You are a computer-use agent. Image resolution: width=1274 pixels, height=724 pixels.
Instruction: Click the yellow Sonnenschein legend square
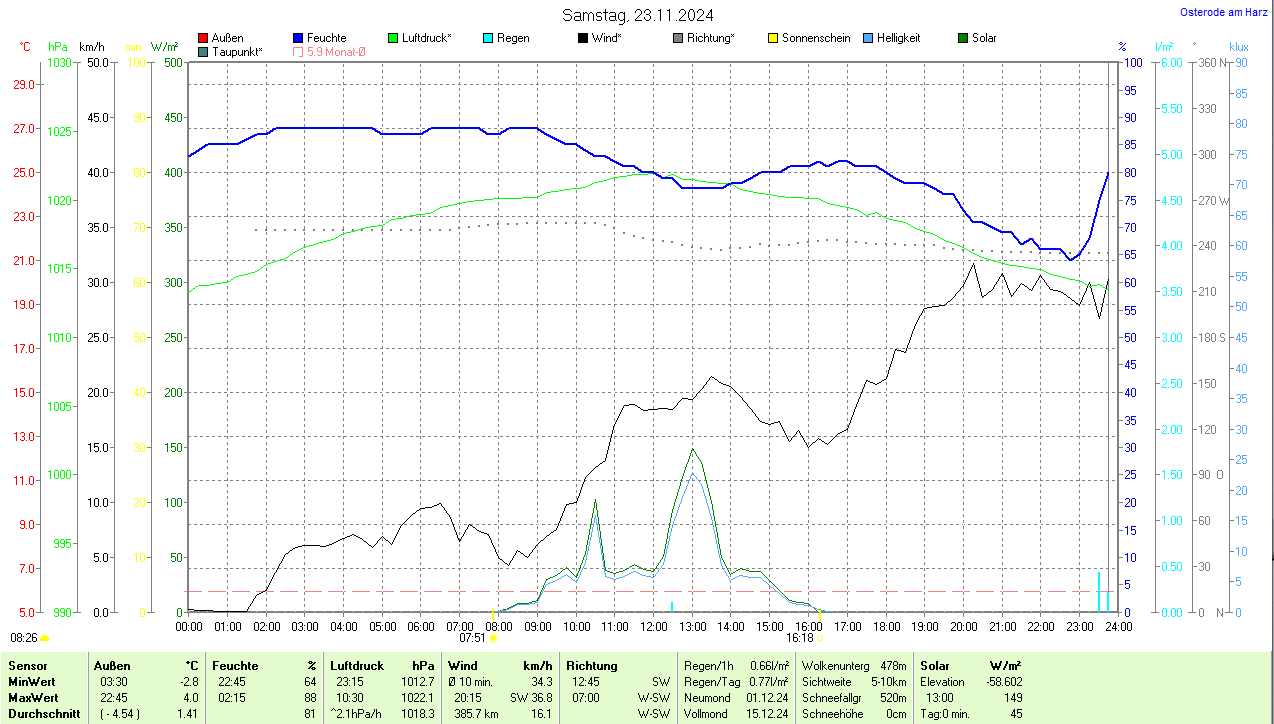[x=773, y=38]
